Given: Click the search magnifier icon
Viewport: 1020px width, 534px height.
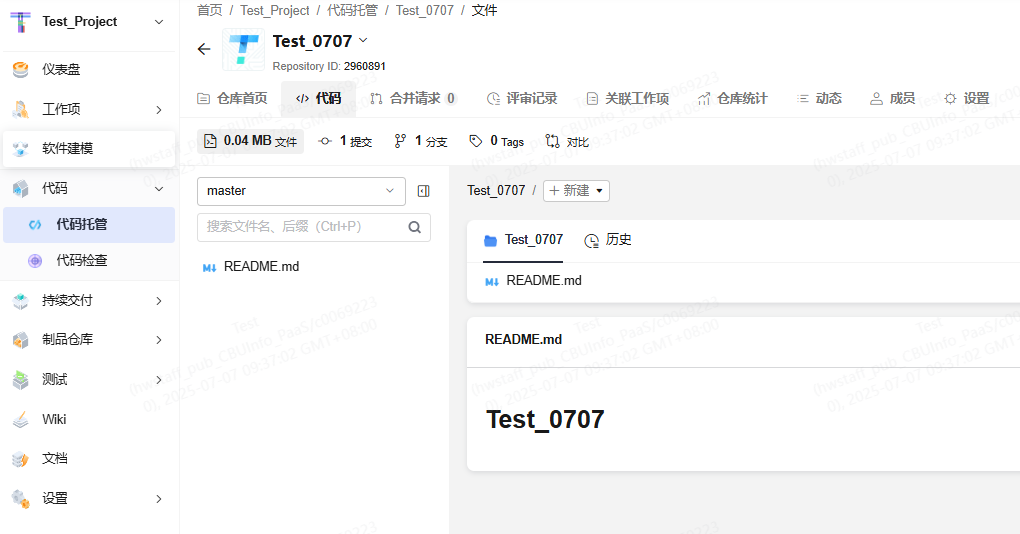Looking at the screenshot, I should point(414,227).
